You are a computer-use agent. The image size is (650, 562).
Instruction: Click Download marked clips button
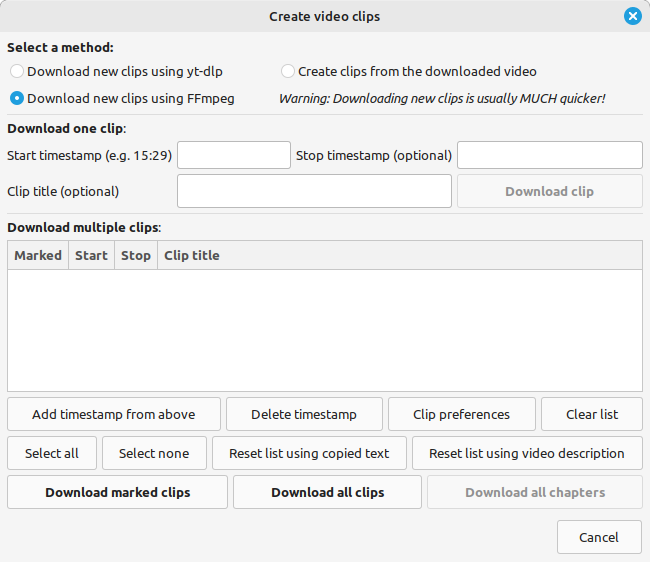[117, 492]
